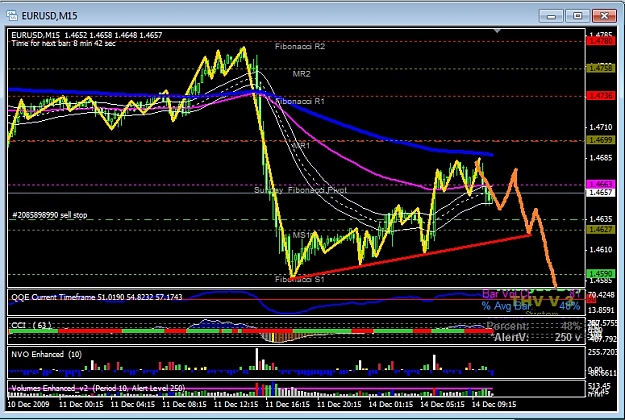Select the 1.4699 price level label
The width and height of the screenshot is (625, 420).
601,140
